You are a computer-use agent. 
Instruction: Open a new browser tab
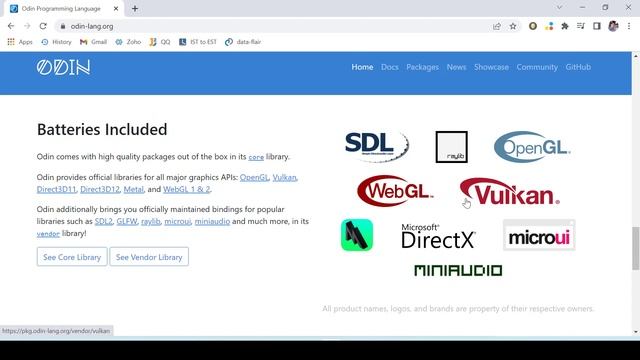pyautogui.click(x=135, y=8)
